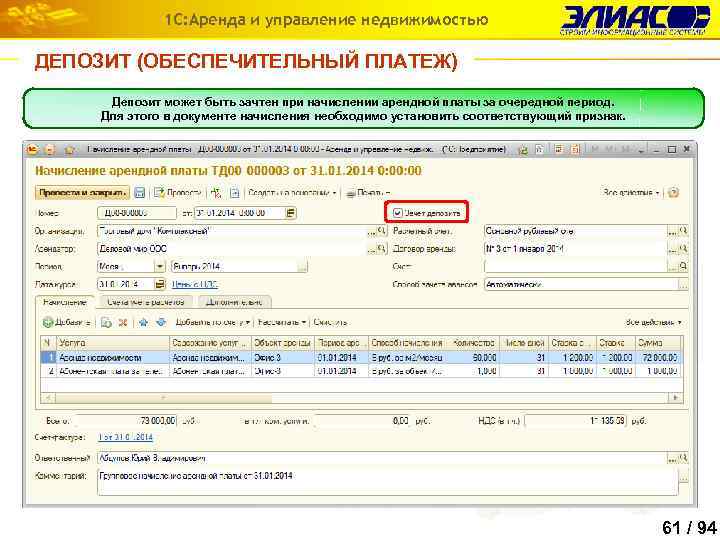Click the 72 000,00 sum cell
Screen dimensions: 720x540
pyautogui.click(x=658, y=357)
